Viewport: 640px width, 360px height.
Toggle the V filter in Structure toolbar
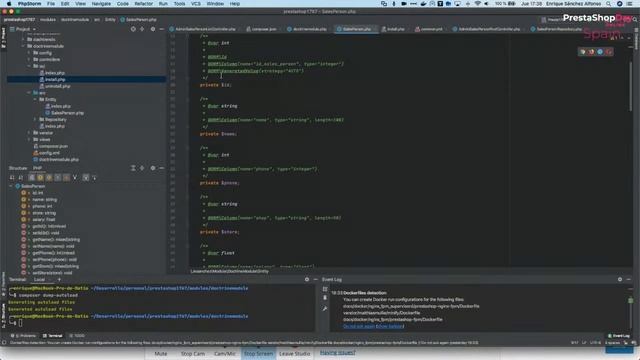tap(75, 178)
